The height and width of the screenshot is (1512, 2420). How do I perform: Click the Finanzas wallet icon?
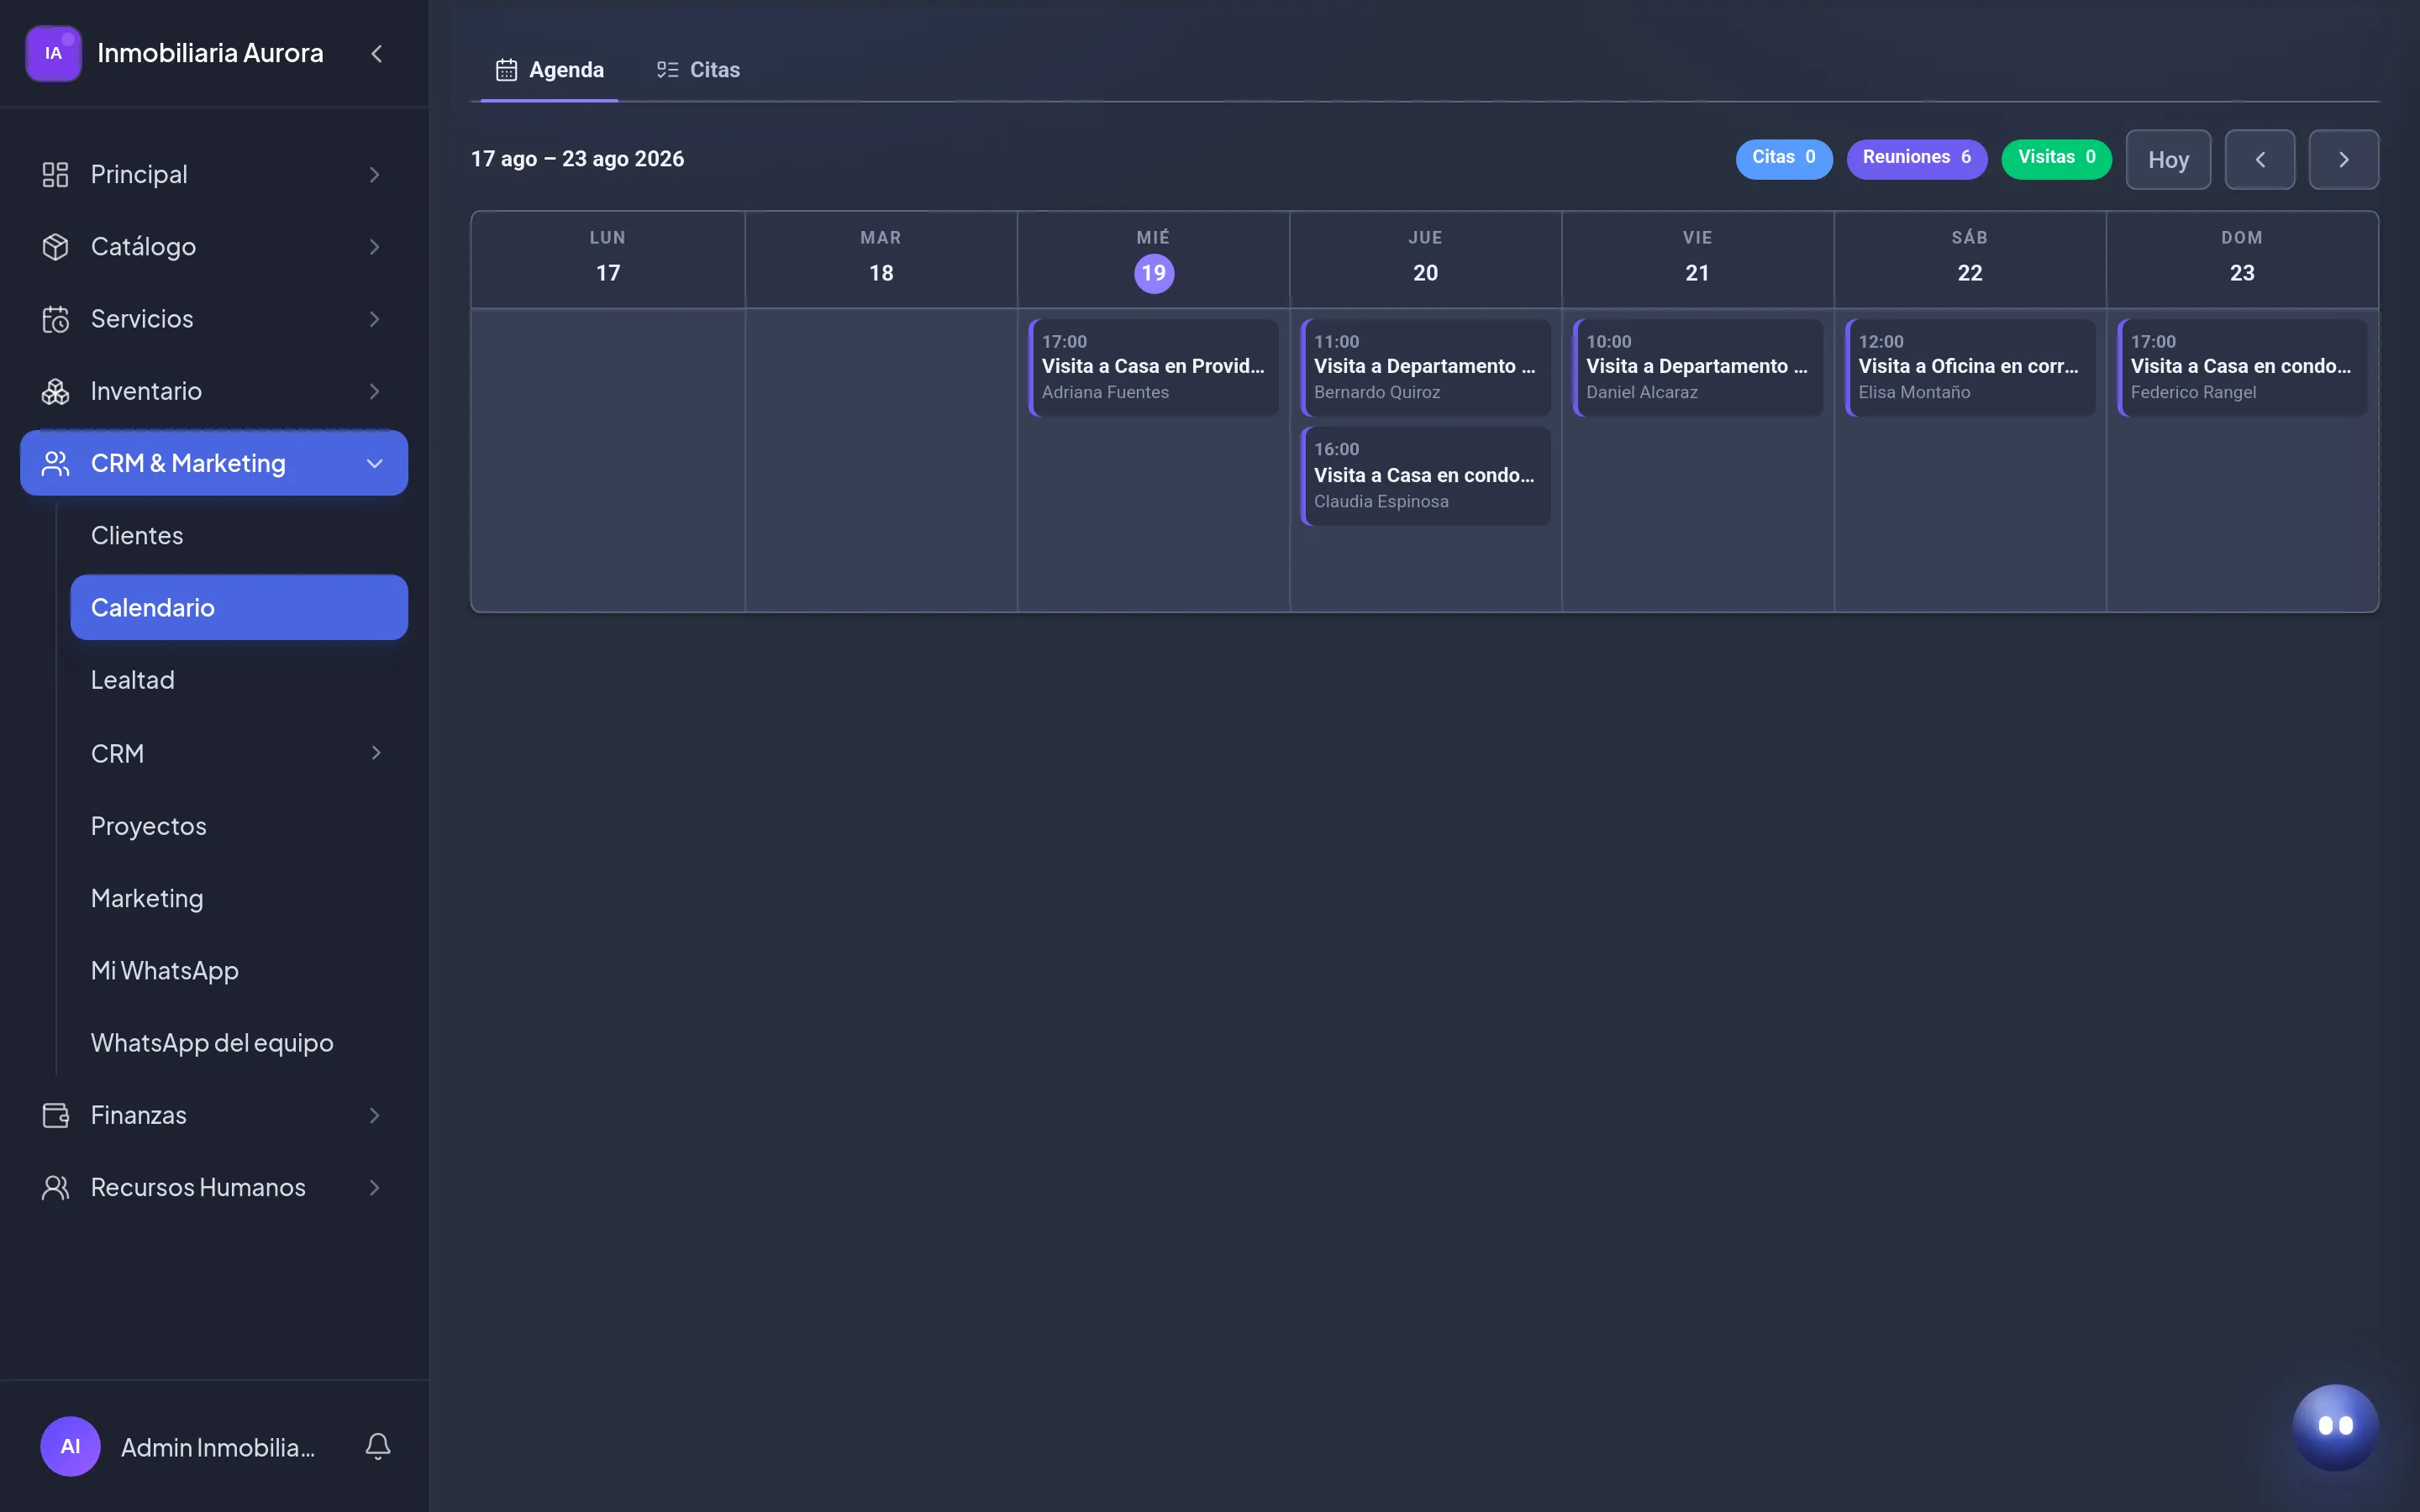click(55, 1115)
